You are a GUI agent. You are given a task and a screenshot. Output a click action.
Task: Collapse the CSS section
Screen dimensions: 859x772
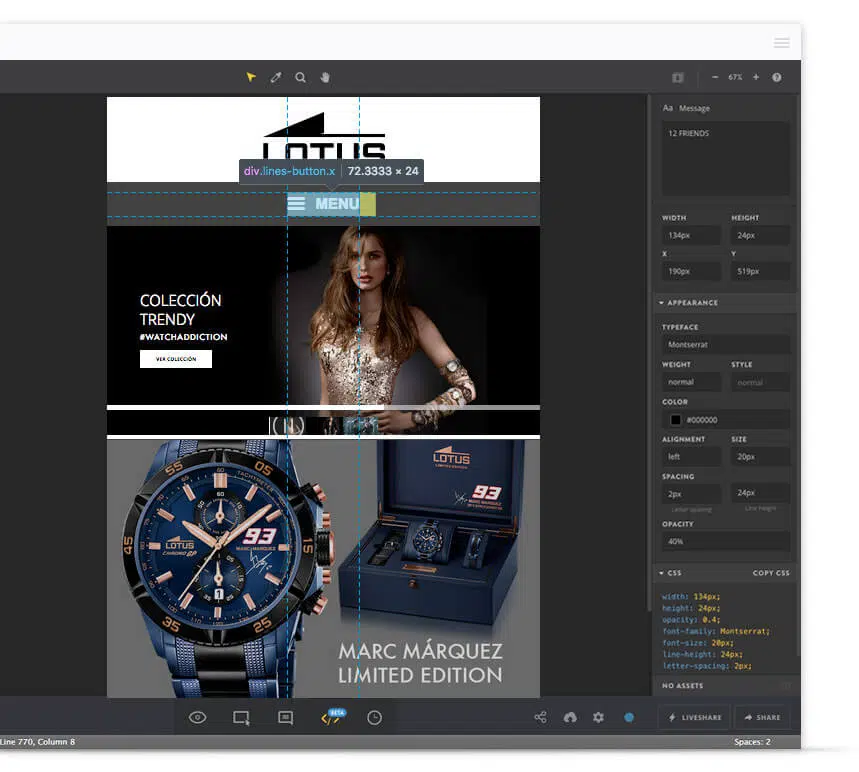[671, 573]
